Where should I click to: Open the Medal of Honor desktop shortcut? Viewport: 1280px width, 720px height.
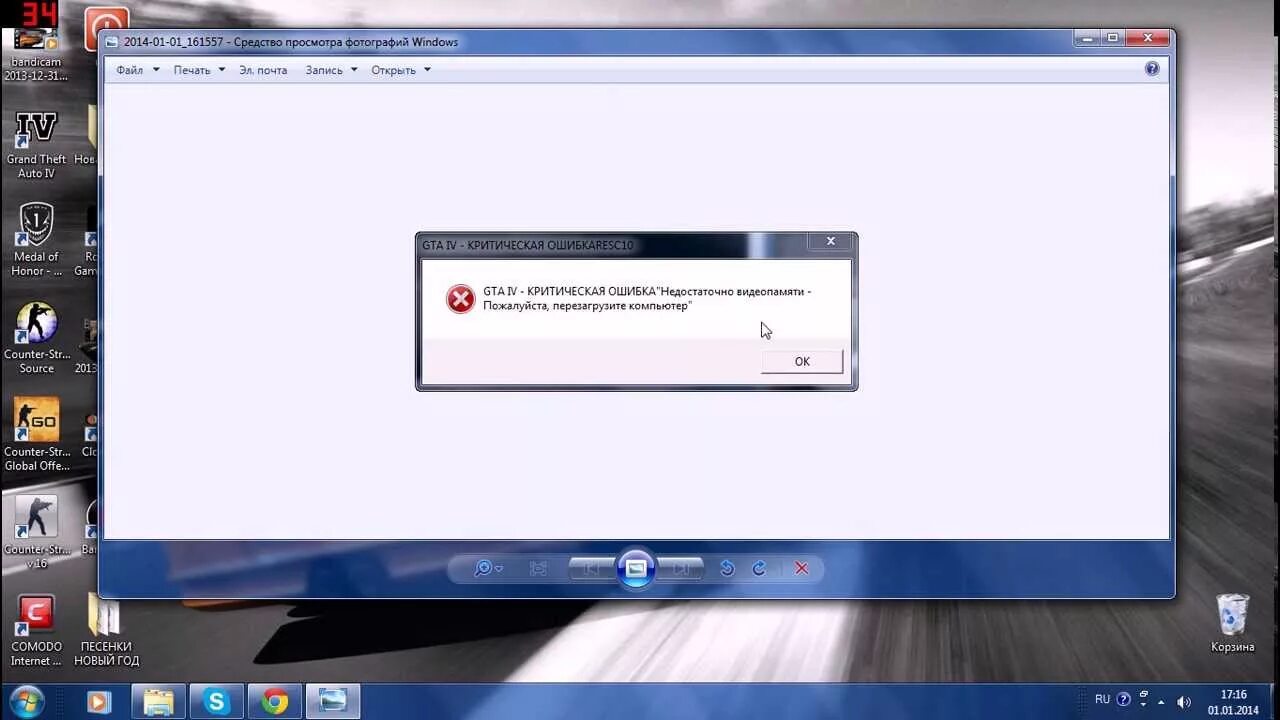[x=36, y=240]
